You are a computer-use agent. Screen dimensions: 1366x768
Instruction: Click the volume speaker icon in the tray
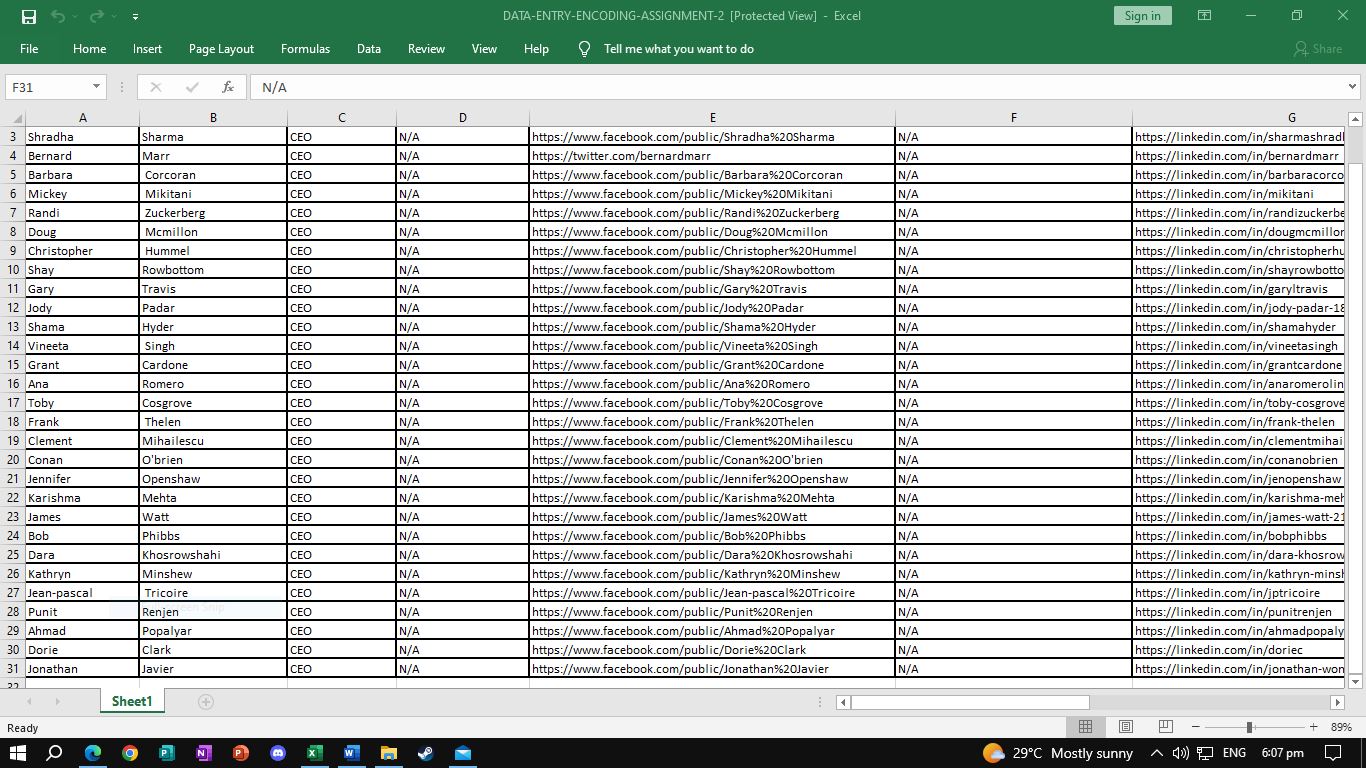[1180, 753]
